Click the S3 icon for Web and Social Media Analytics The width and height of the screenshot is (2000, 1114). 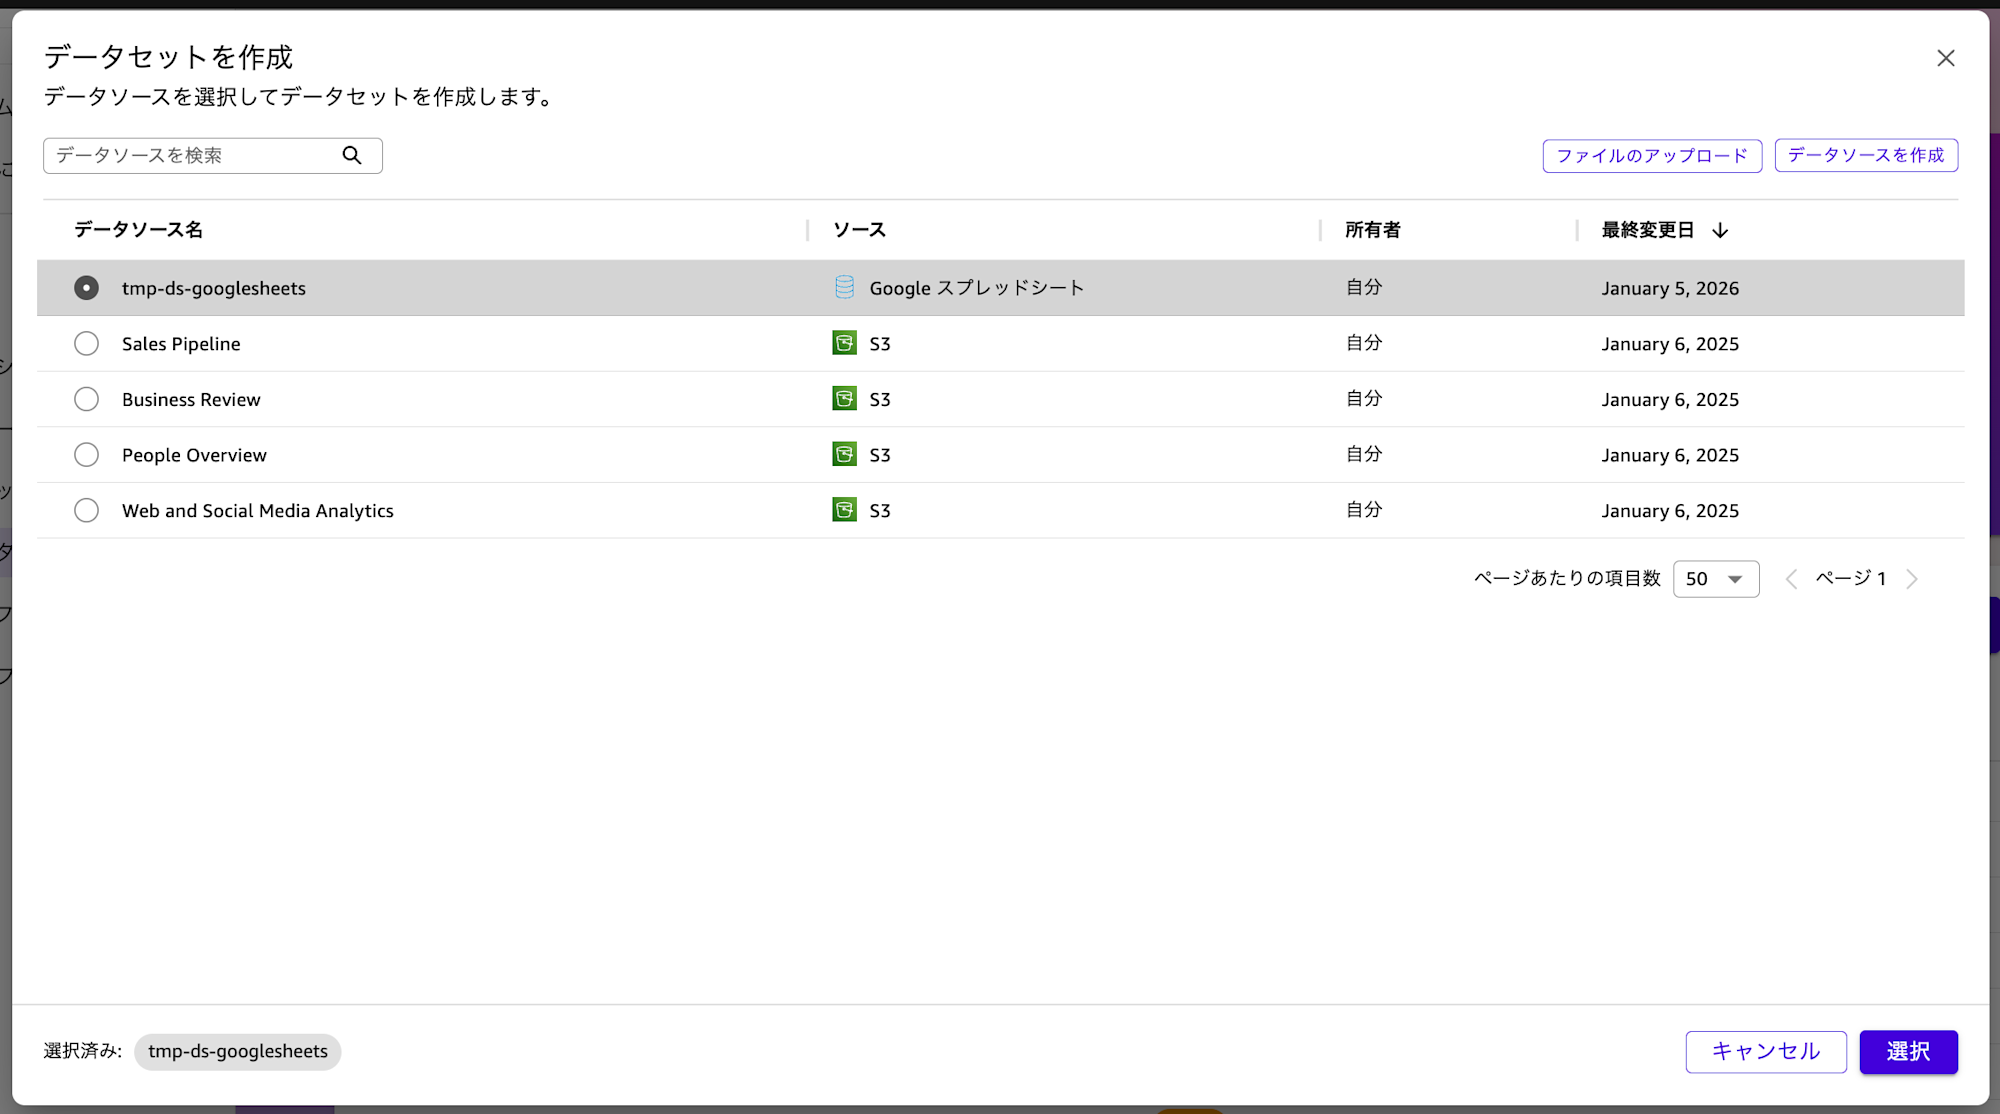(x=843, y=510)
